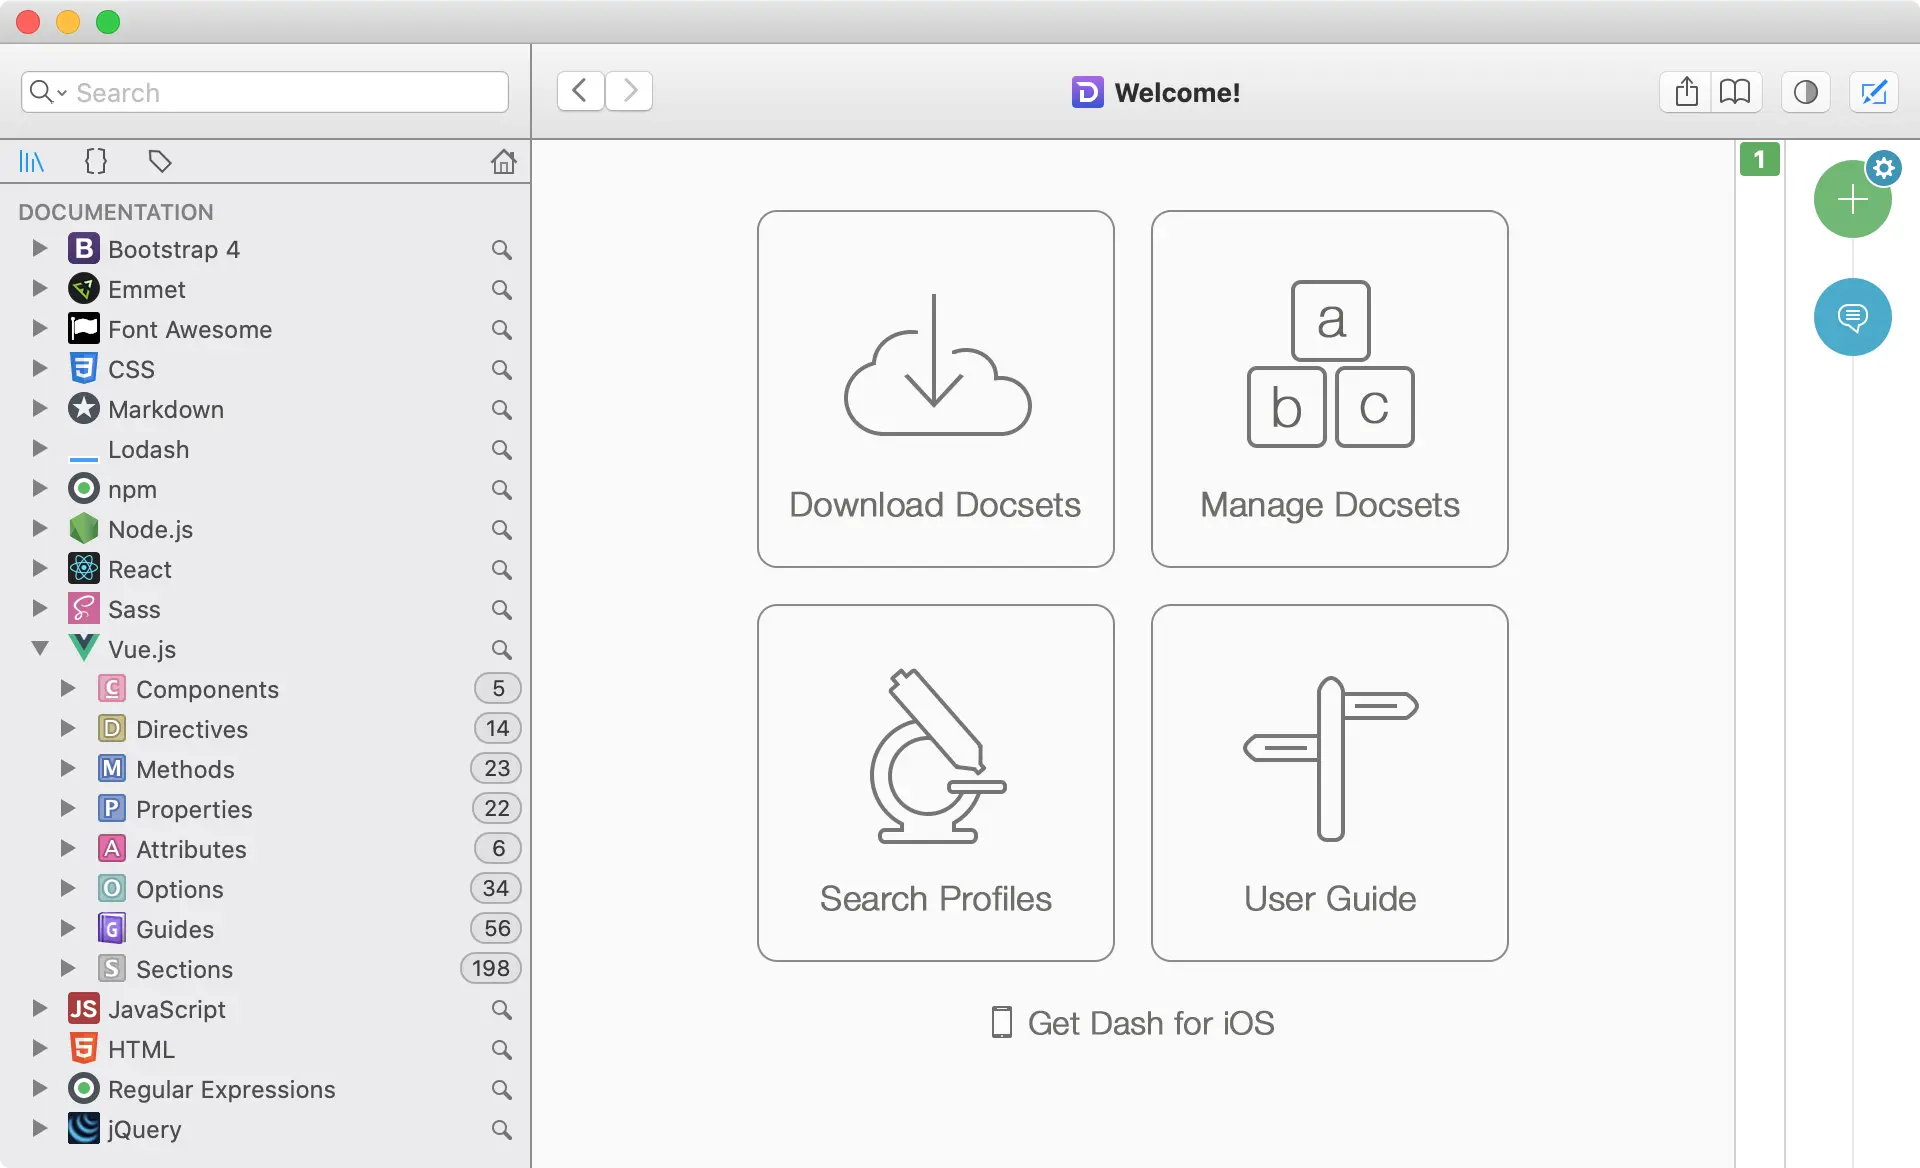Click the green plus floating button
Image resolution: width=1920 pixels, height=1168 pixels.
point(1850,201)
